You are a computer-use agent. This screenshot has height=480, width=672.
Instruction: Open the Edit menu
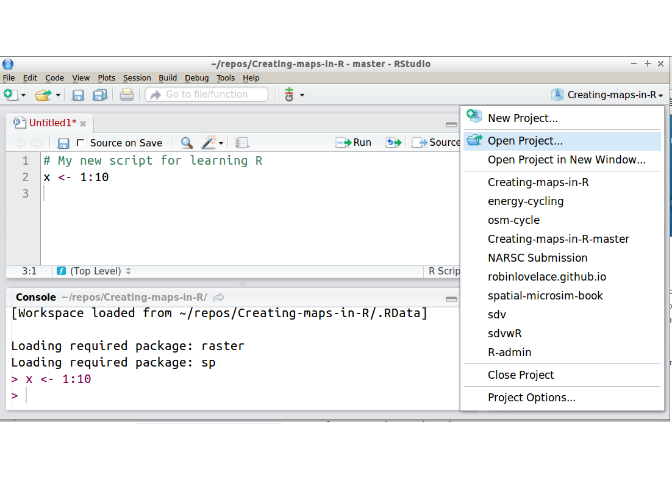click(x=30, y=78)
